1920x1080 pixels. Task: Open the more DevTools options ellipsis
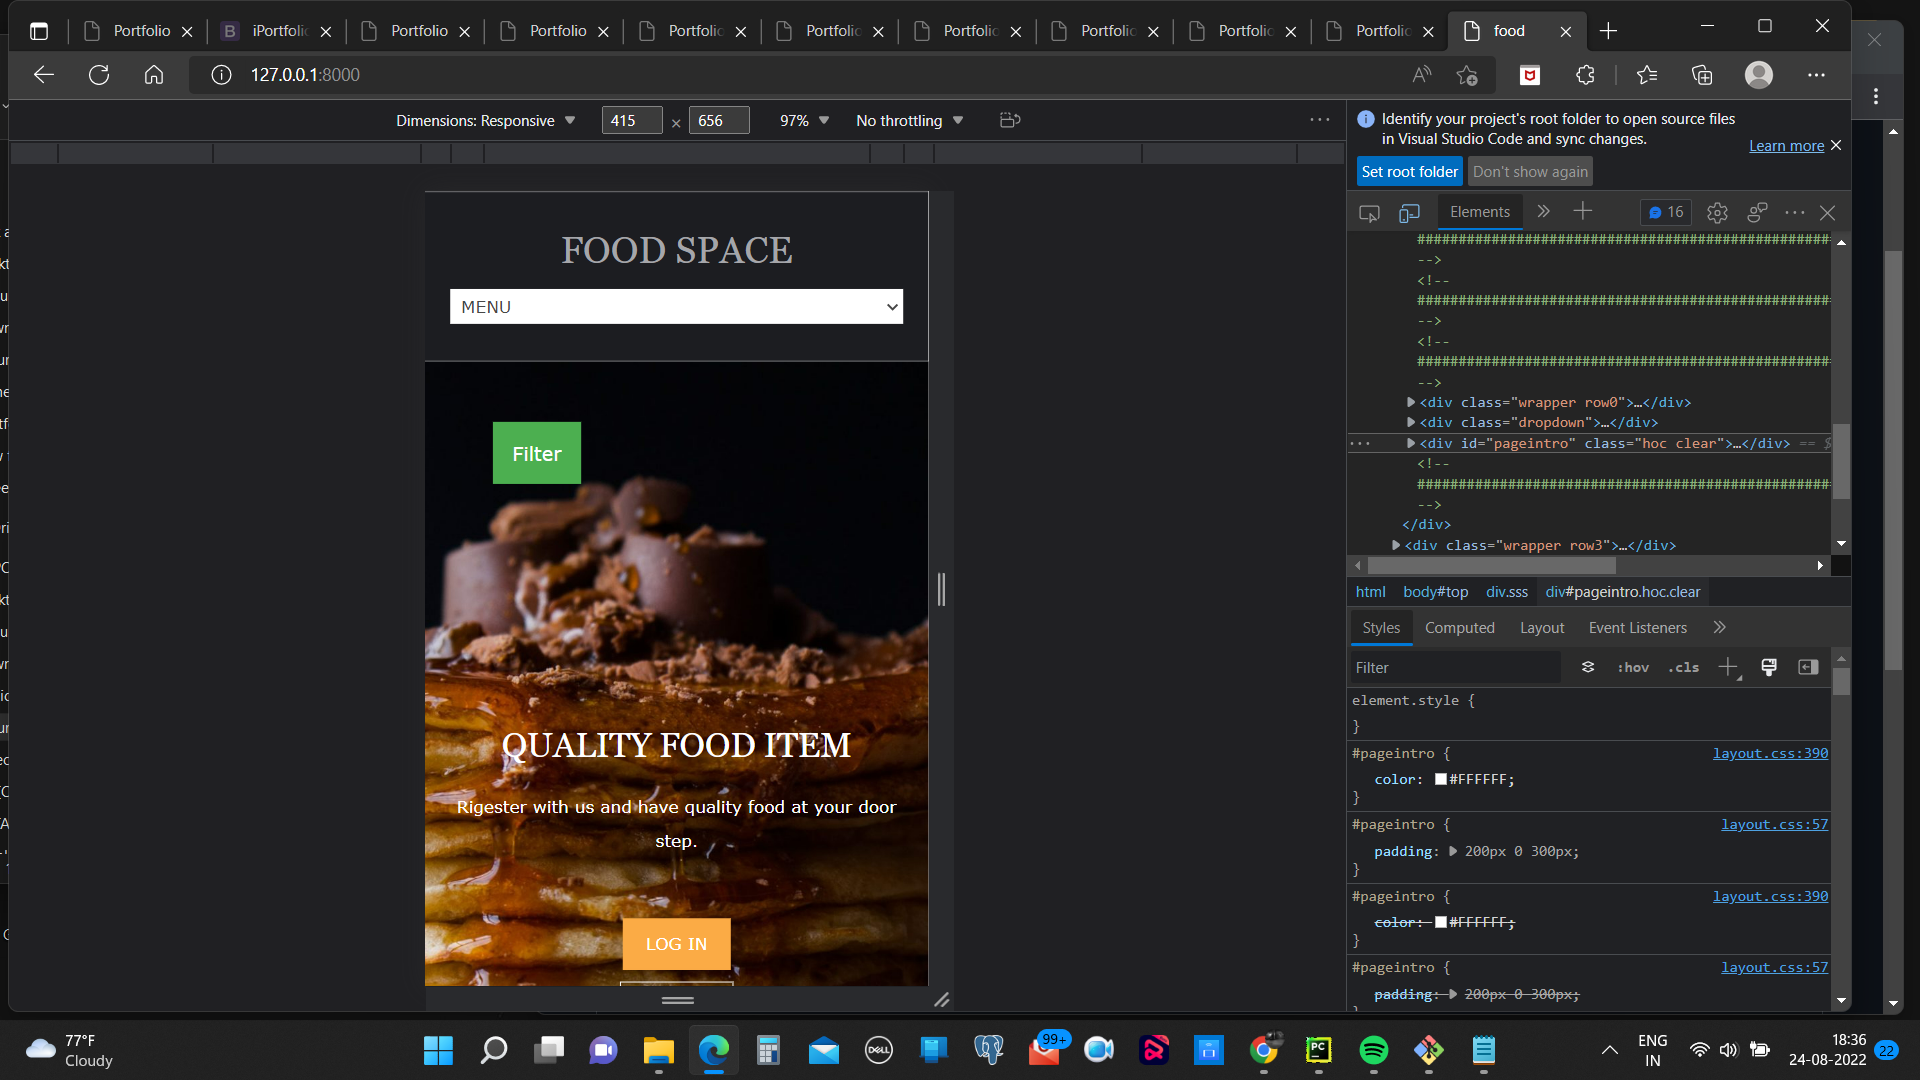tap(1795, 212)
